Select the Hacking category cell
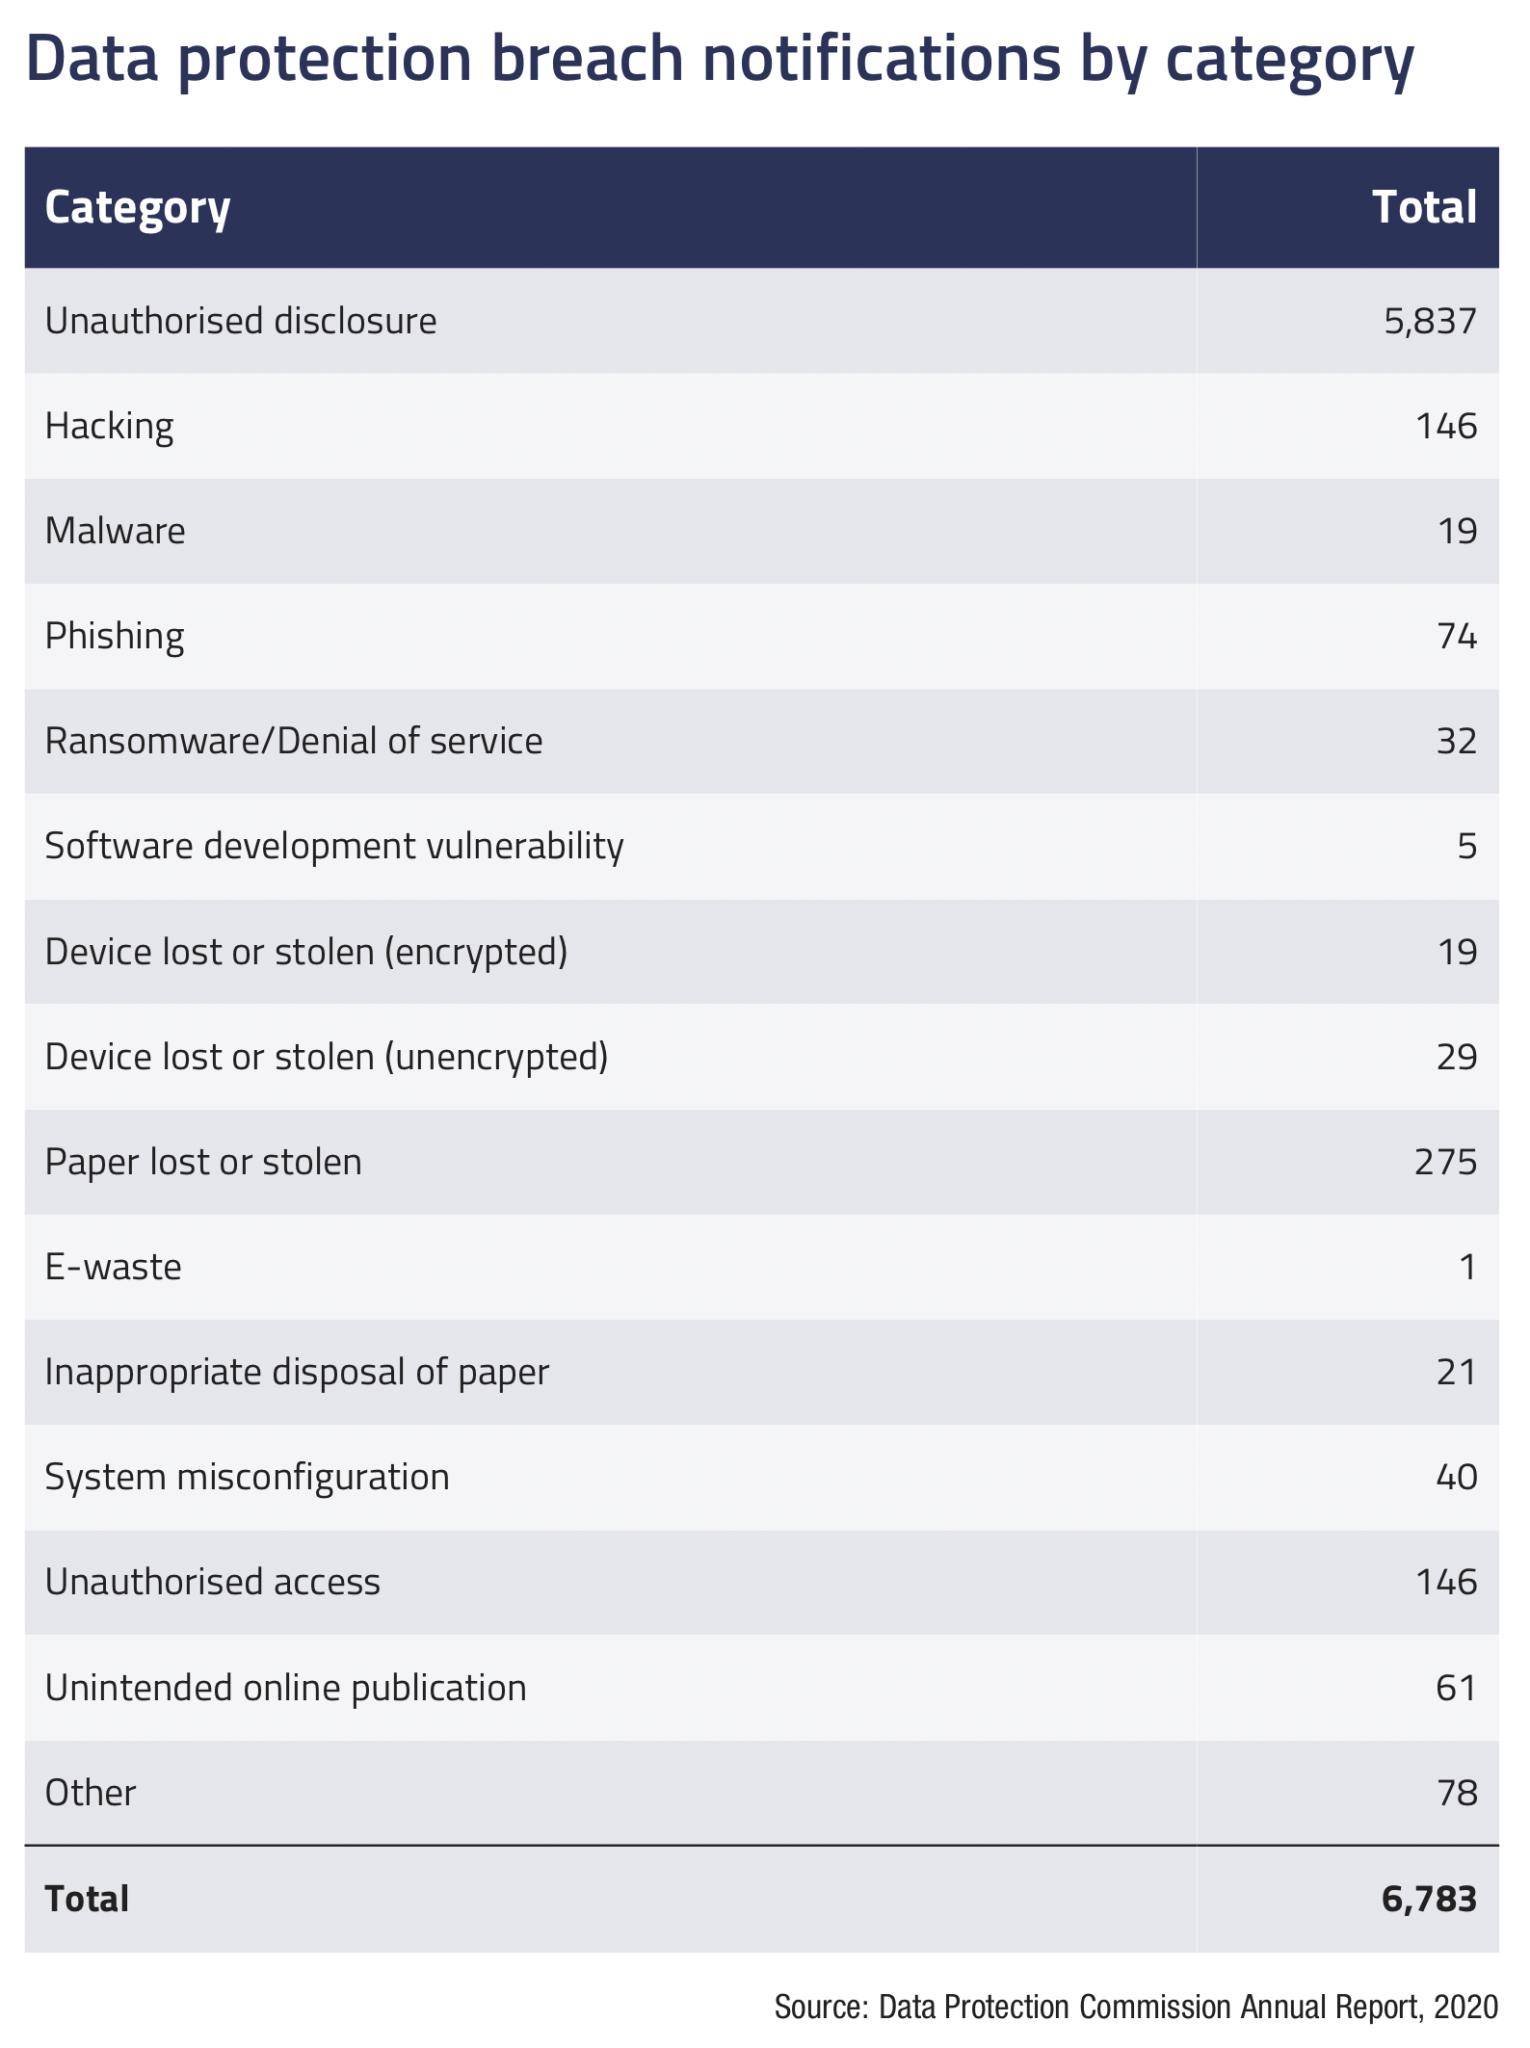Viewport: 1530px width, 2048px height. click(110, 427)
